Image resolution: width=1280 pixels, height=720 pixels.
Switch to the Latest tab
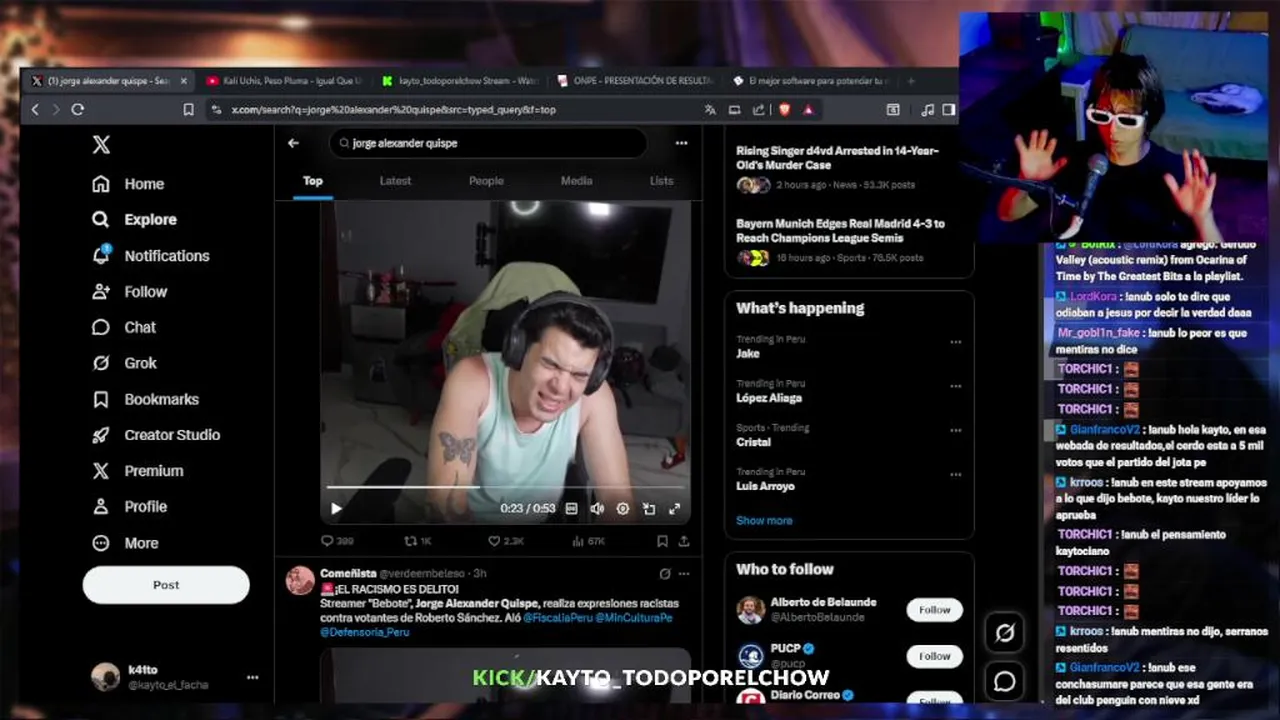(395, 181)
